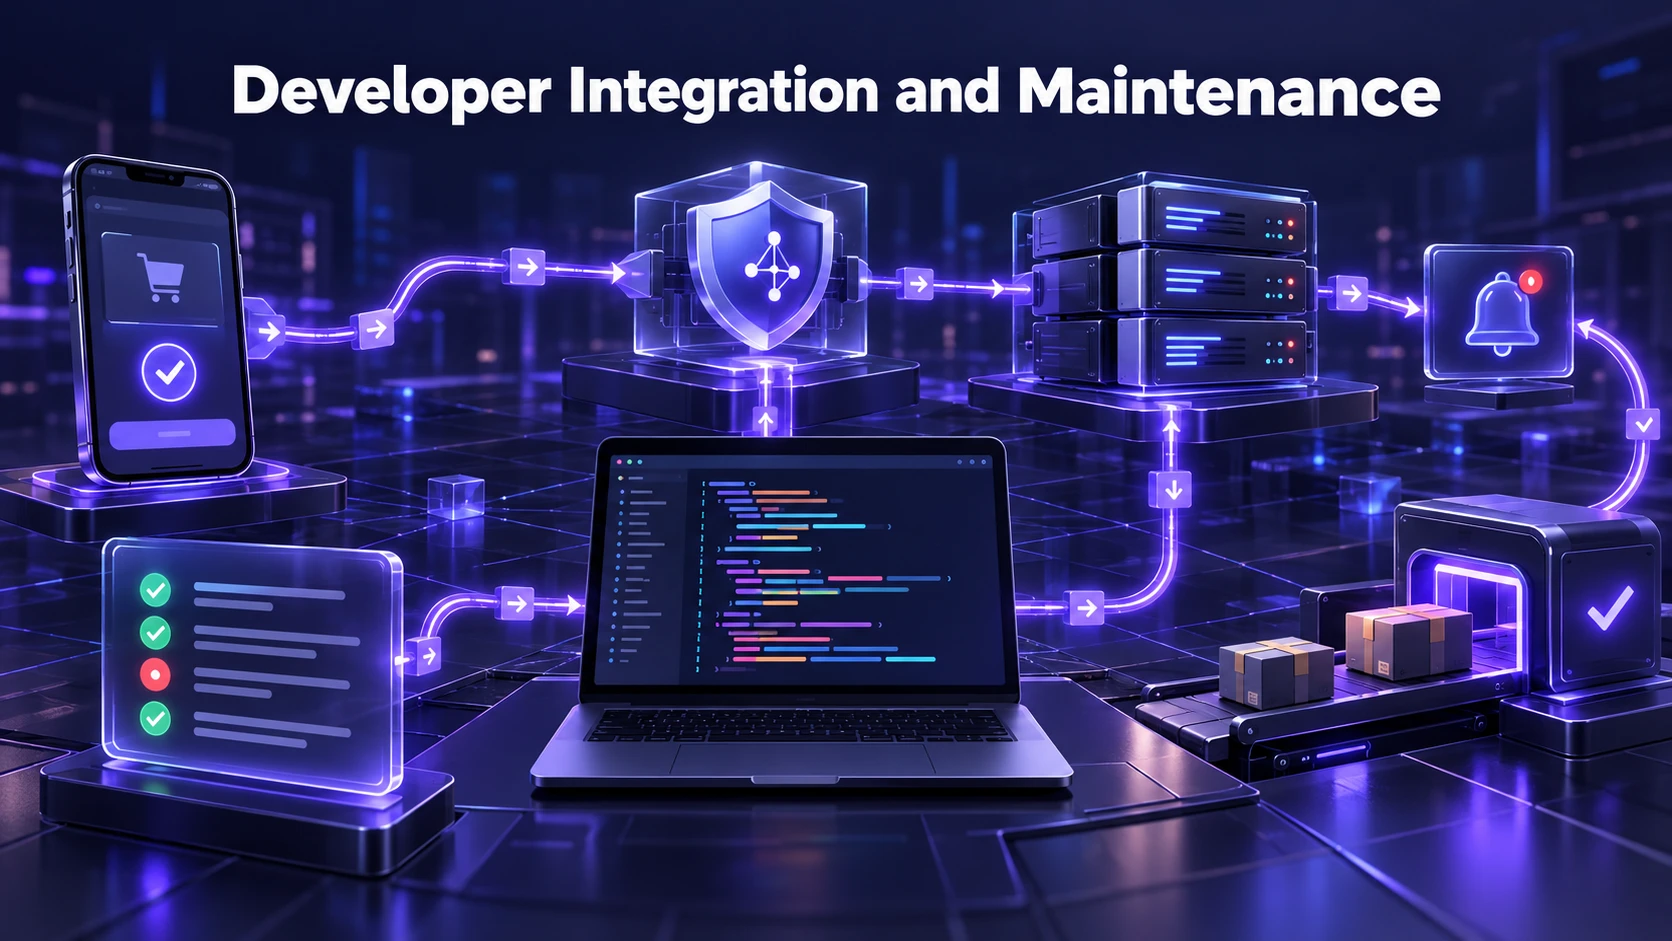Viewport: 1672px width, 941px height.
Task: Click the arrow marker between servers and bell
Action: (1352, 294)
